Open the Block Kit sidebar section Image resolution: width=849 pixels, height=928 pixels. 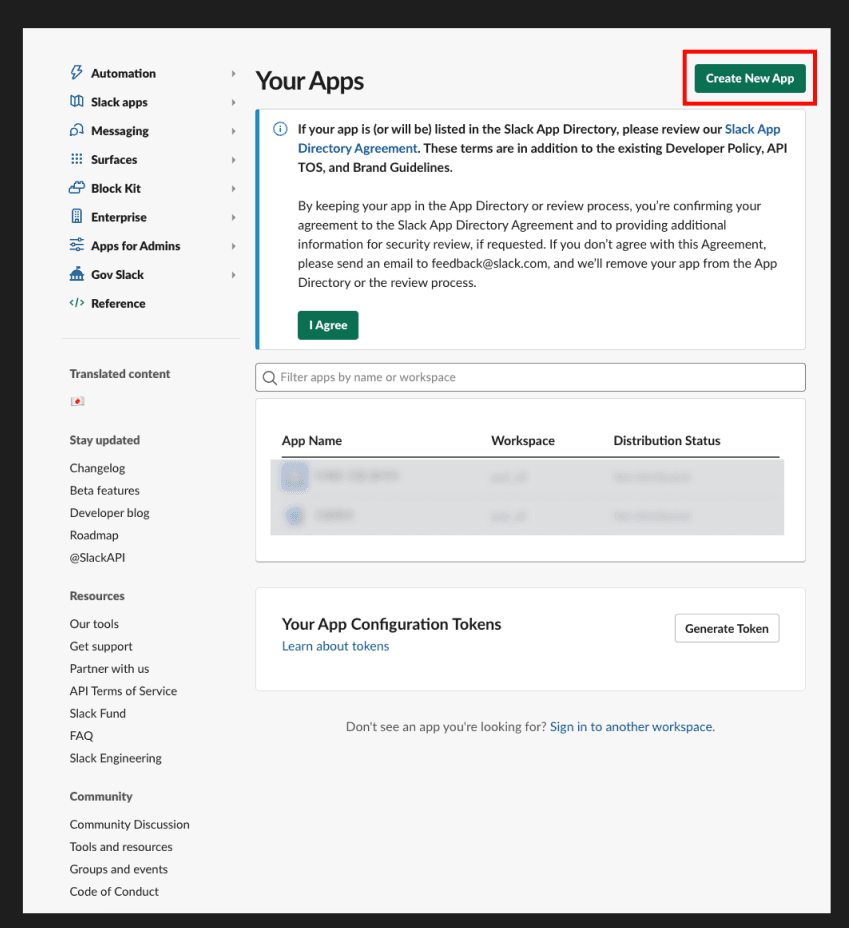click(x=116, y=188)
